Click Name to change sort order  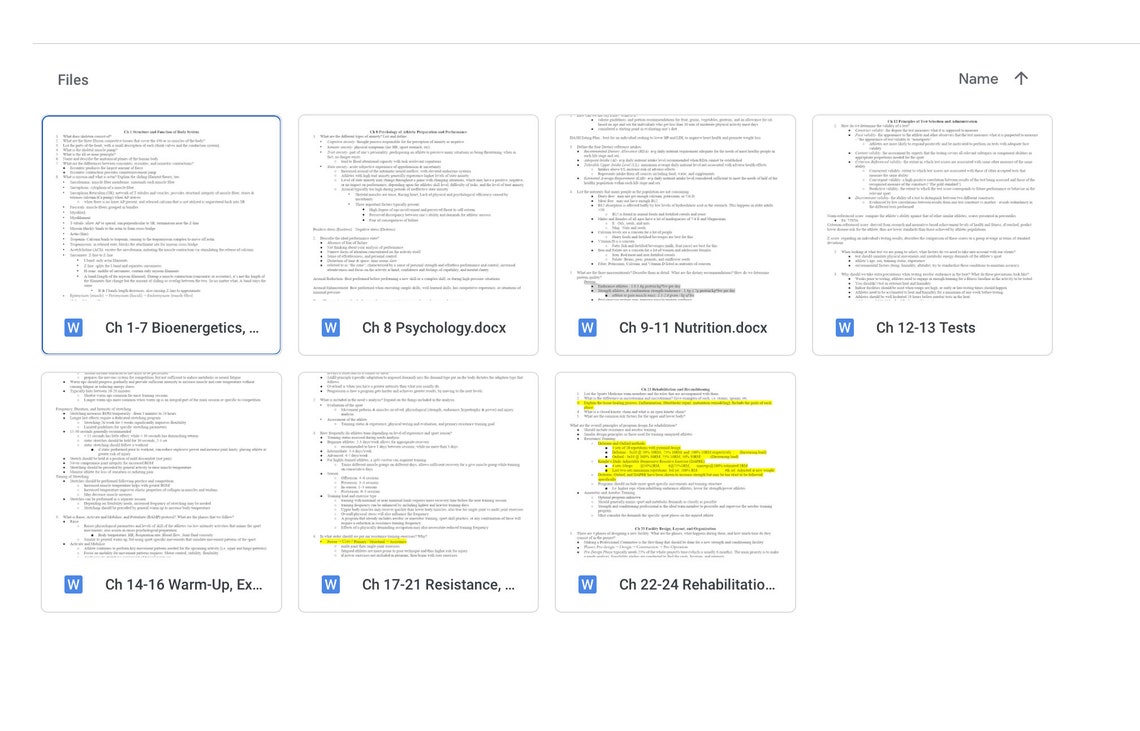tap(978, 78)
